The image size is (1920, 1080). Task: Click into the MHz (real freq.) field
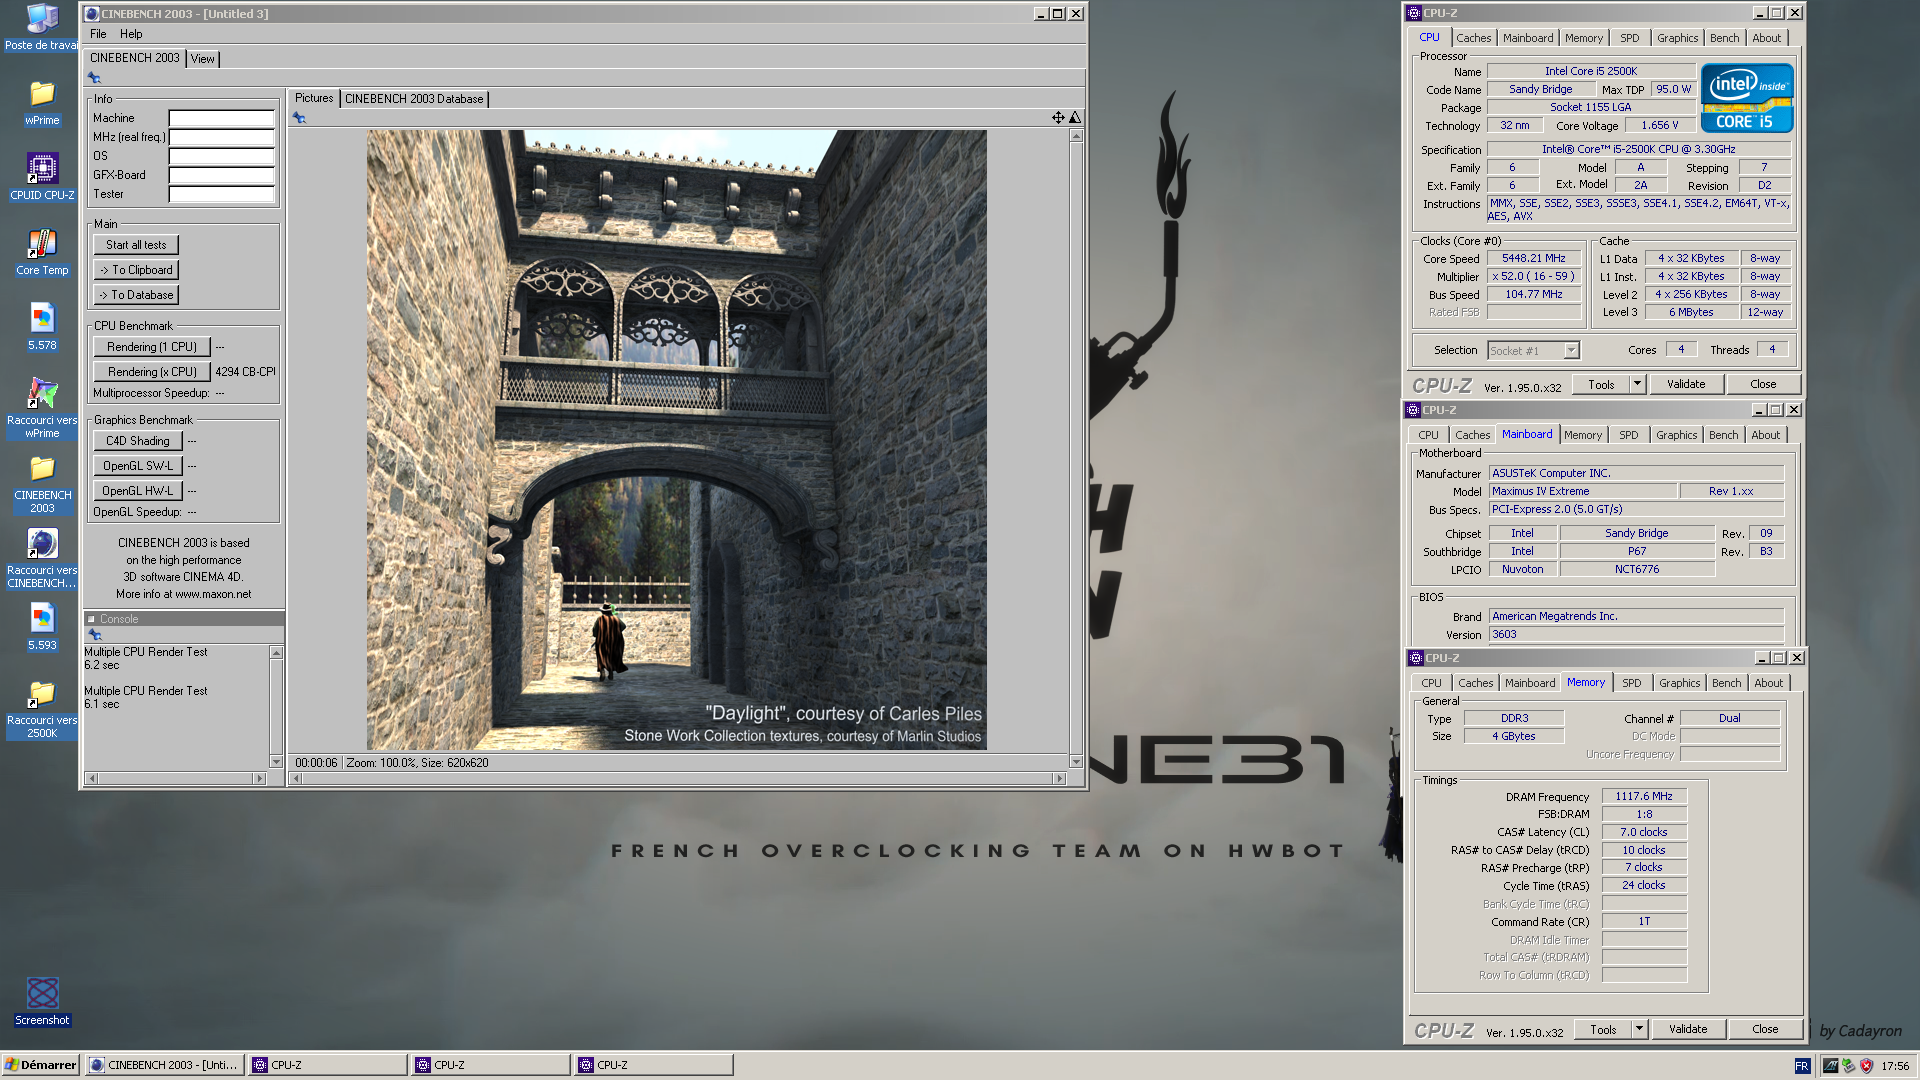[221, 137]
